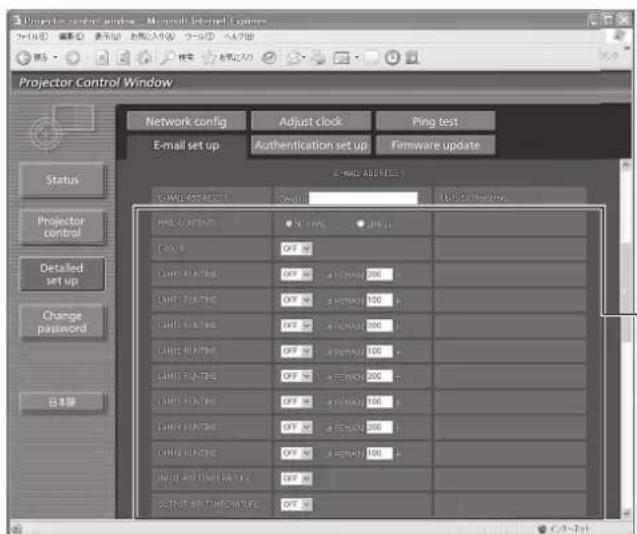Screen dimensions: 637x534
Task: Click the Projector control sidebar button
Action: (62, 227)
